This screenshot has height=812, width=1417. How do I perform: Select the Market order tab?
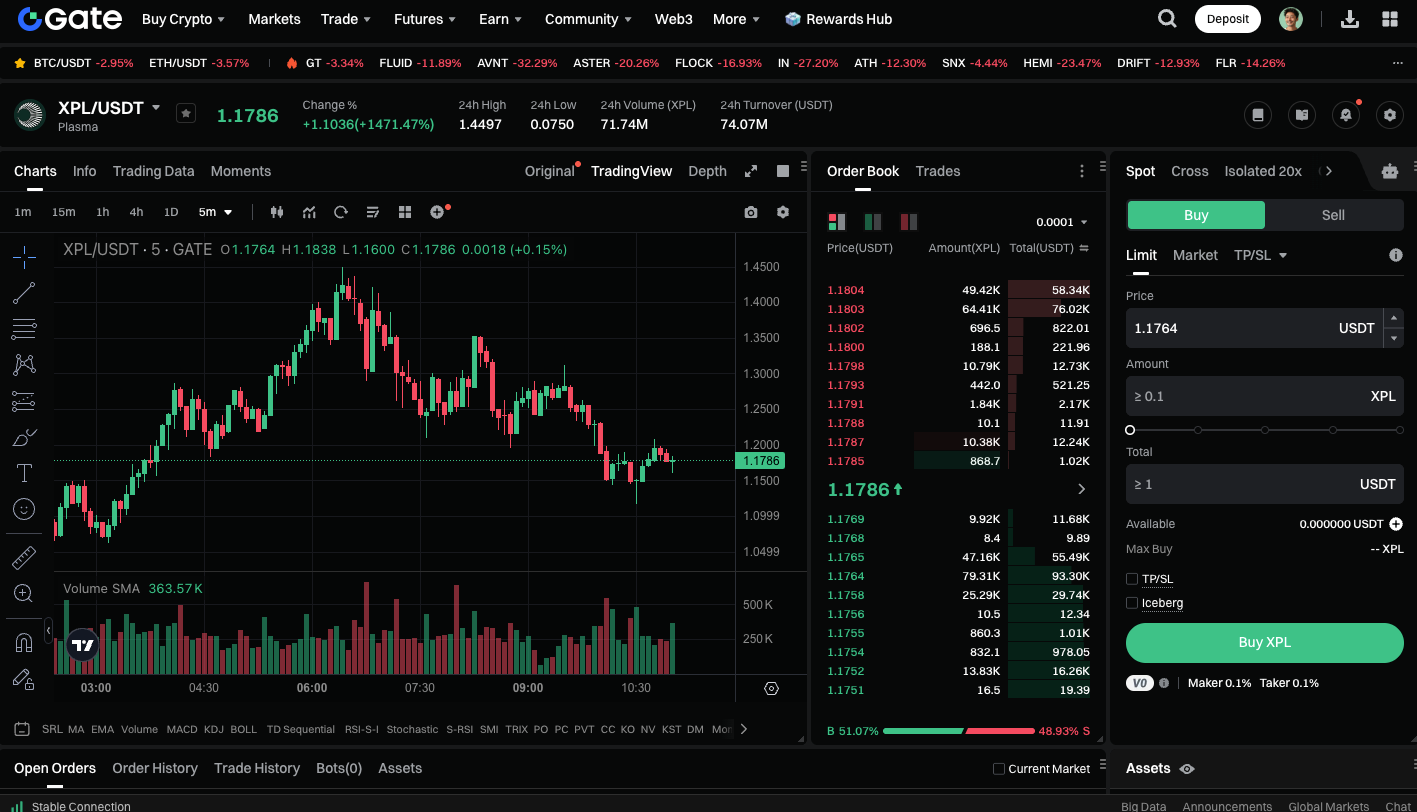pyautogui.click(x=1195, y=255)
